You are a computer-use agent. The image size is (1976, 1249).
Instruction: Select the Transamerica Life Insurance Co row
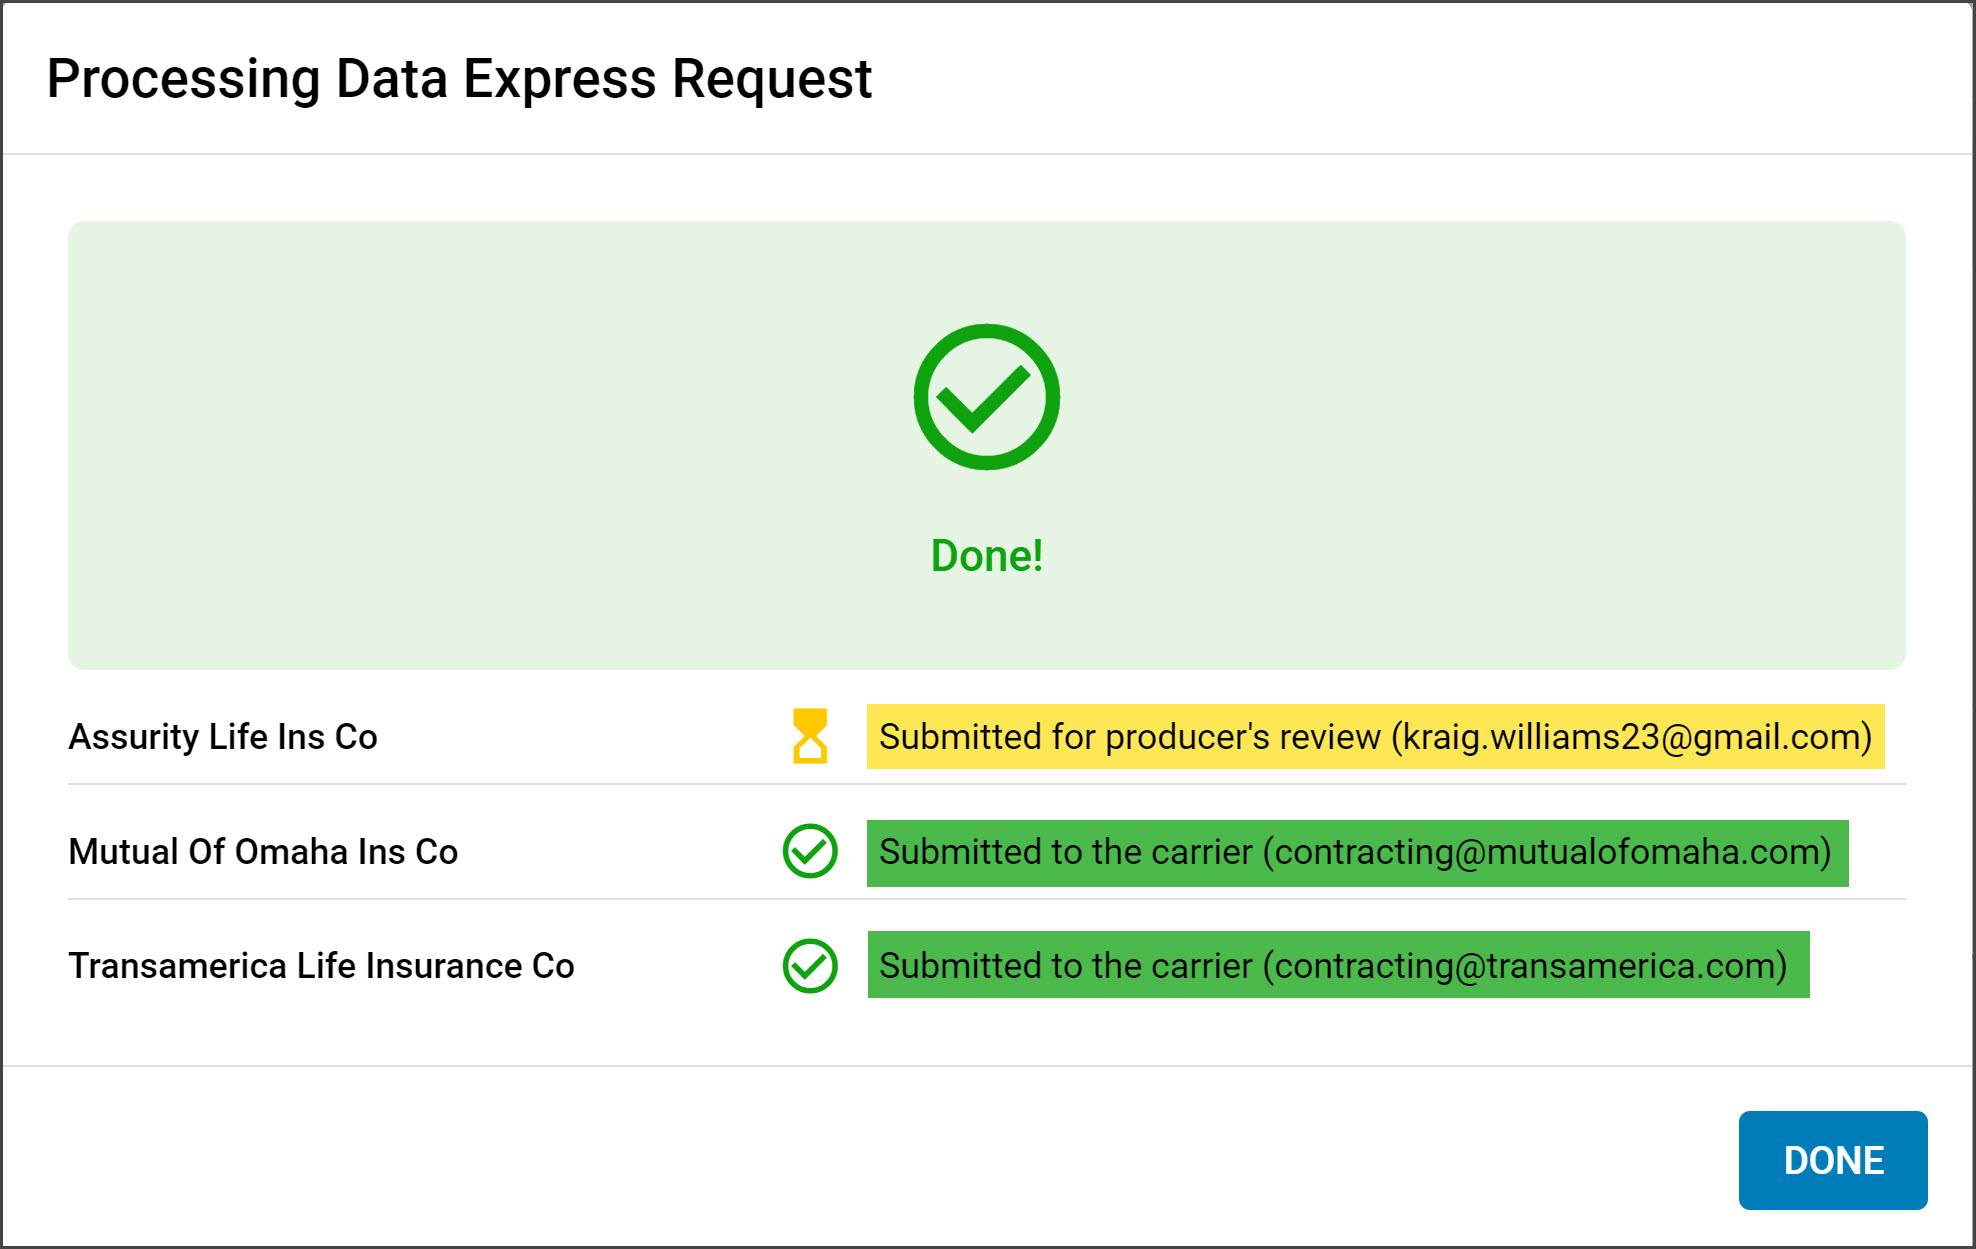pyautogui.click(x=321, y=966)
